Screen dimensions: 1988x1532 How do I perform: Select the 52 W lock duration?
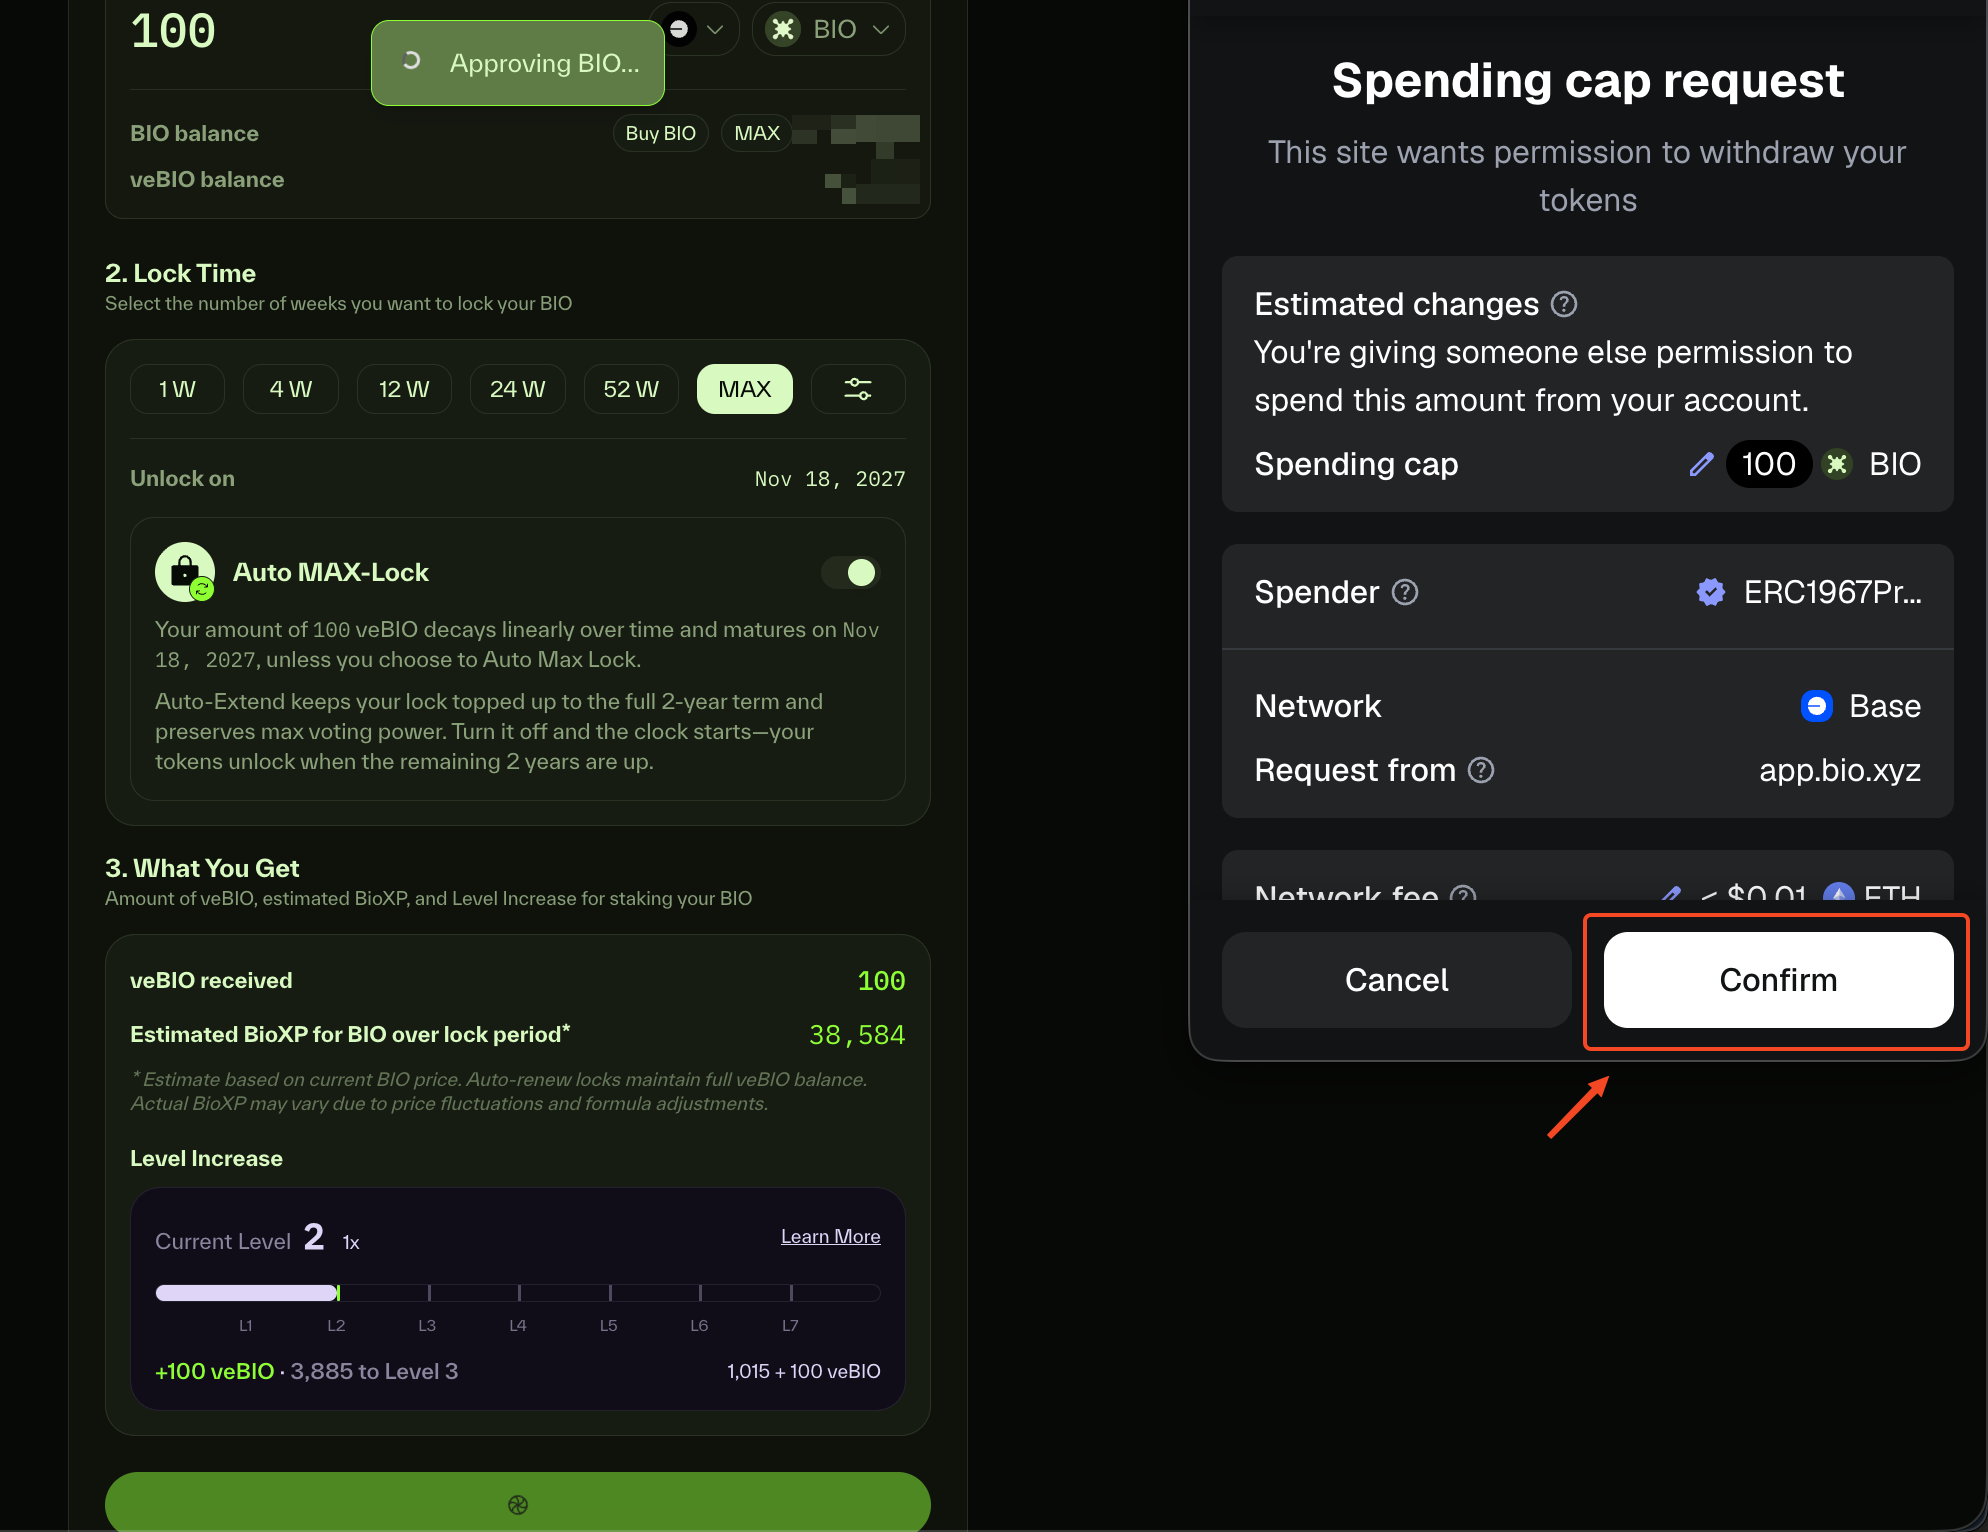(631, 389)
